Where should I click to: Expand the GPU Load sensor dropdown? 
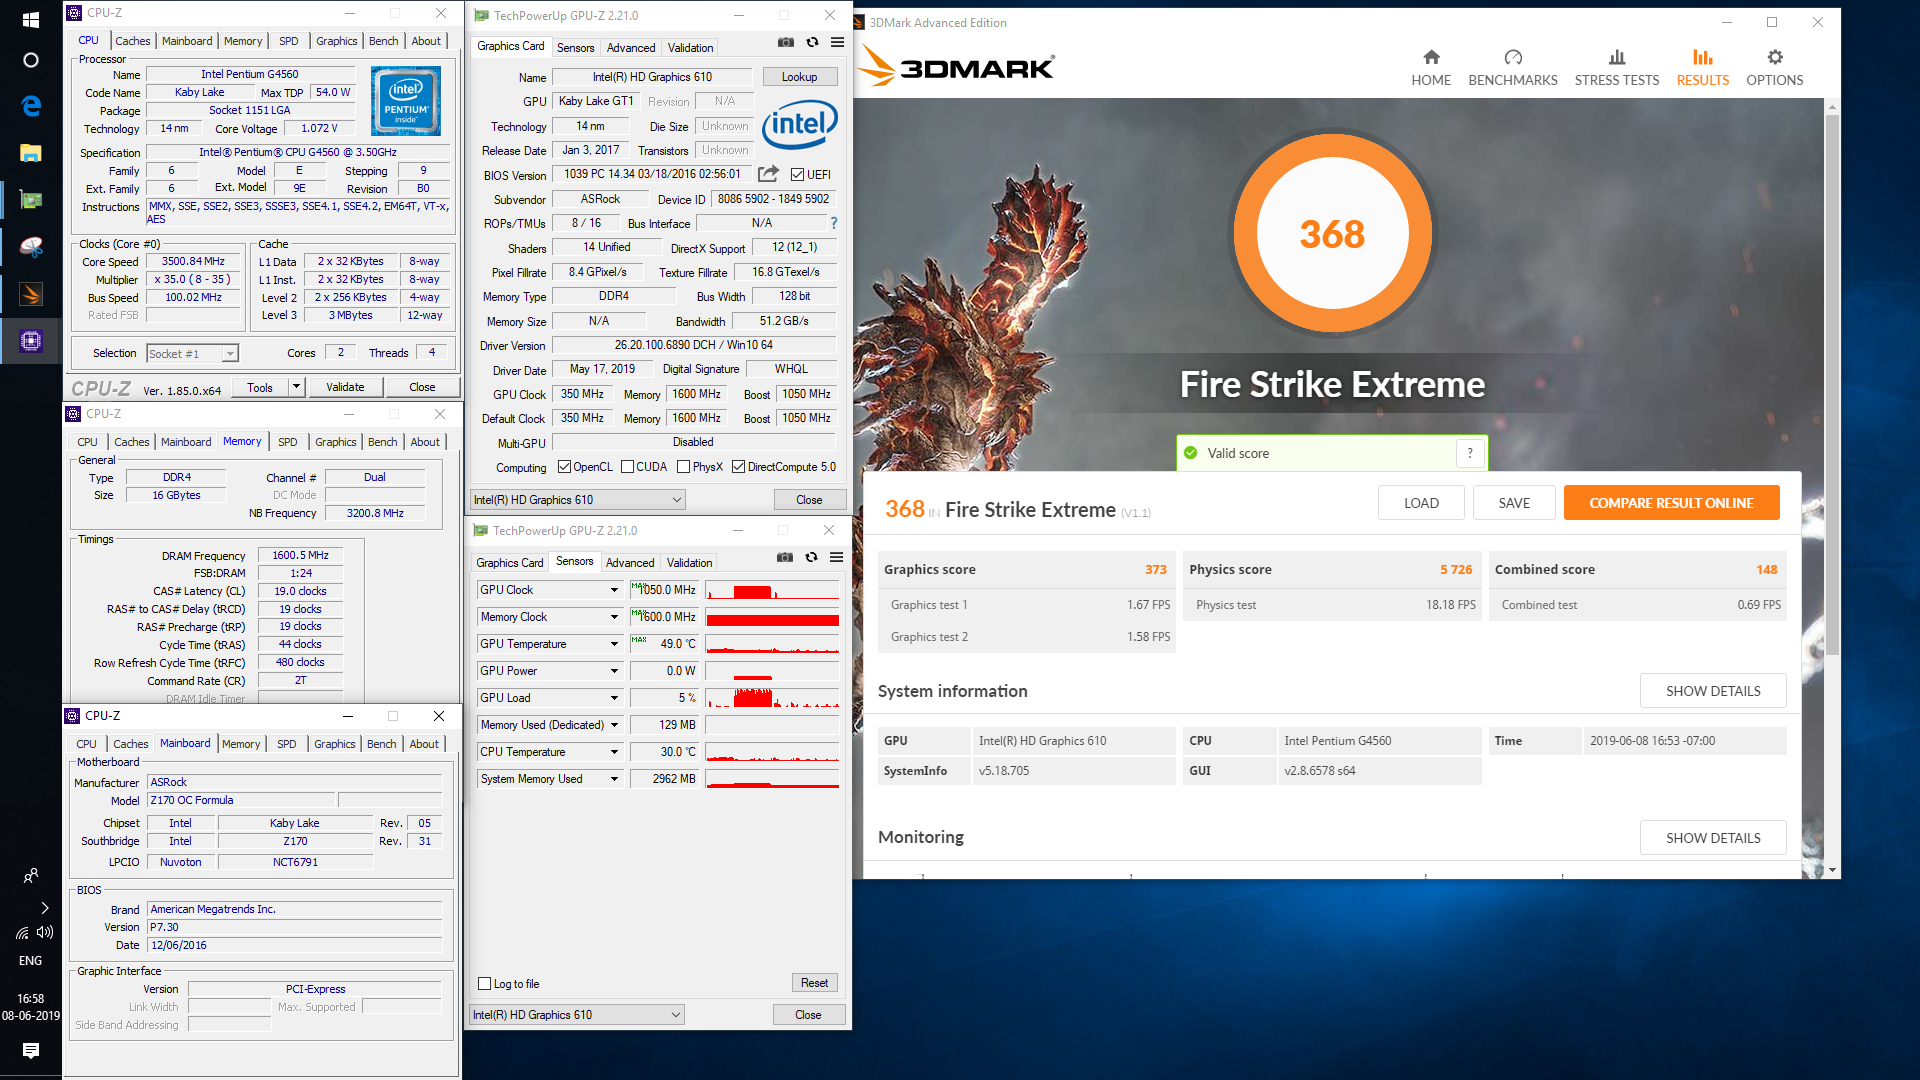tap(614, 698)
